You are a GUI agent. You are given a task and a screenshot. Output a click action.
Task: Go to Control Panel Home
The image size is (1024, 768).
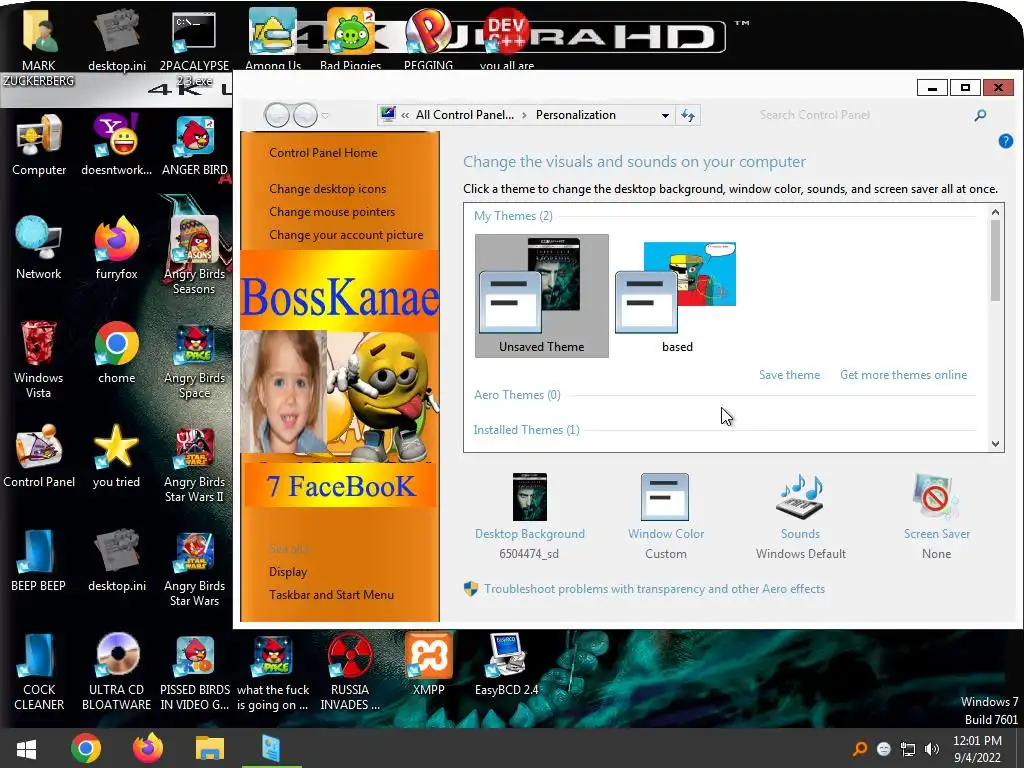pyautogui.click(x=323, y=153)
